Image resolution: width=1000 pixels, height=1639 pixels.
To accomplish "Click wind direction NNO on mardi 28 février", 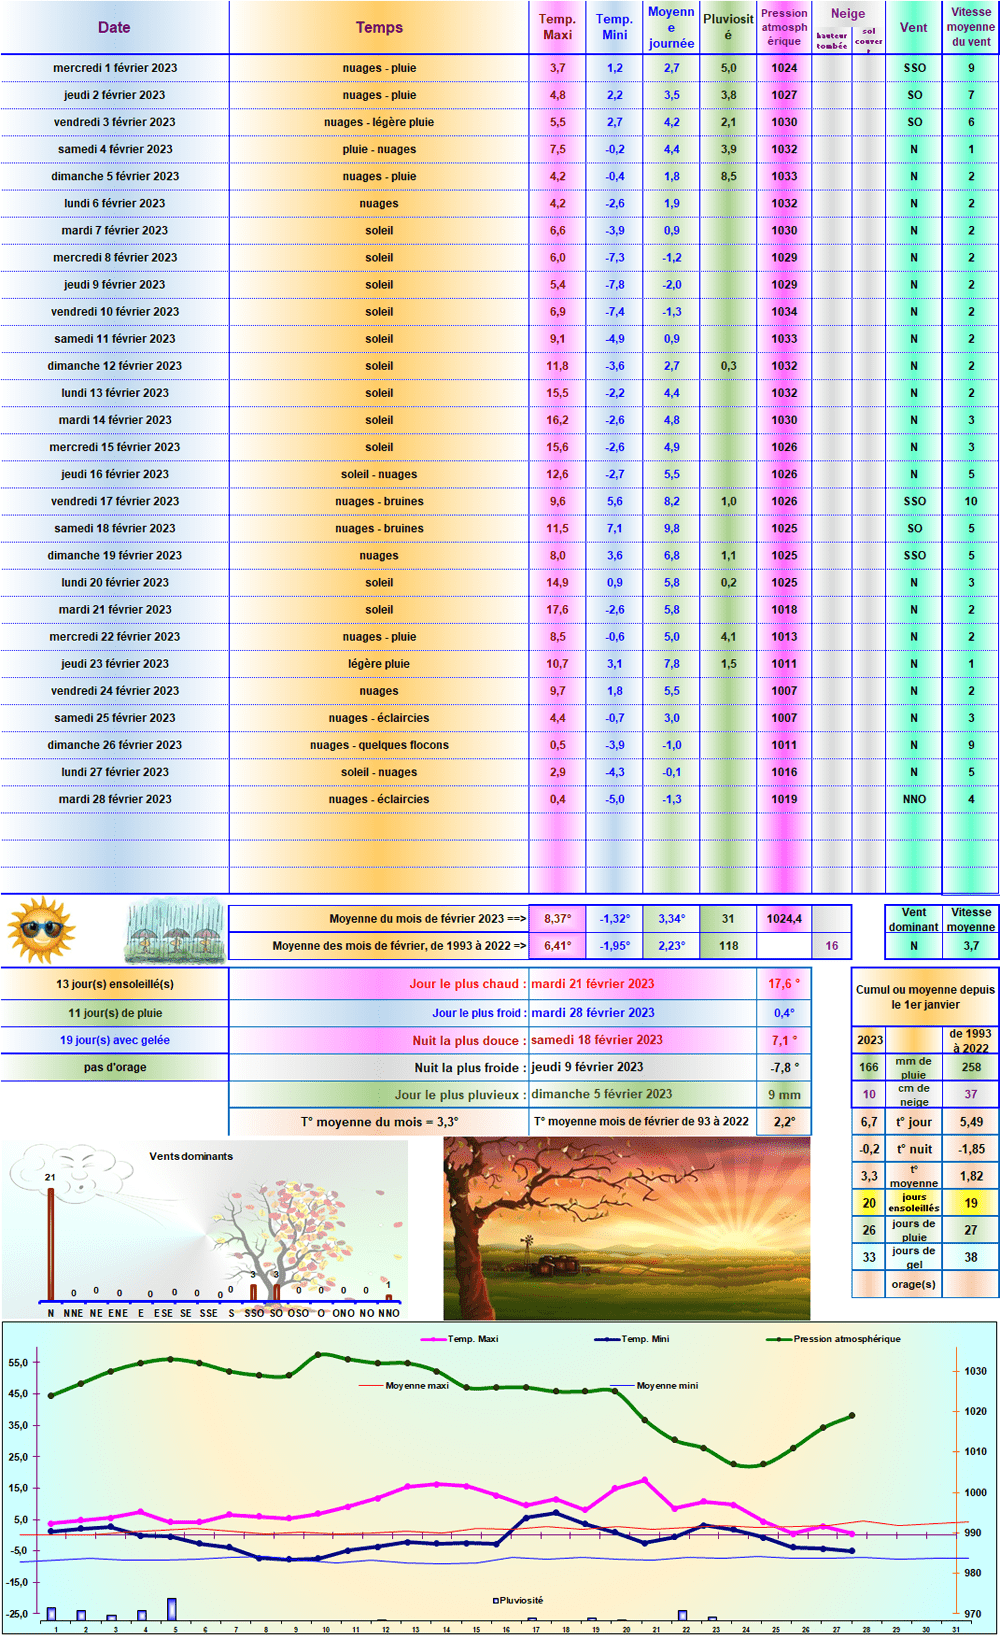I will click(x=914, y=799).
